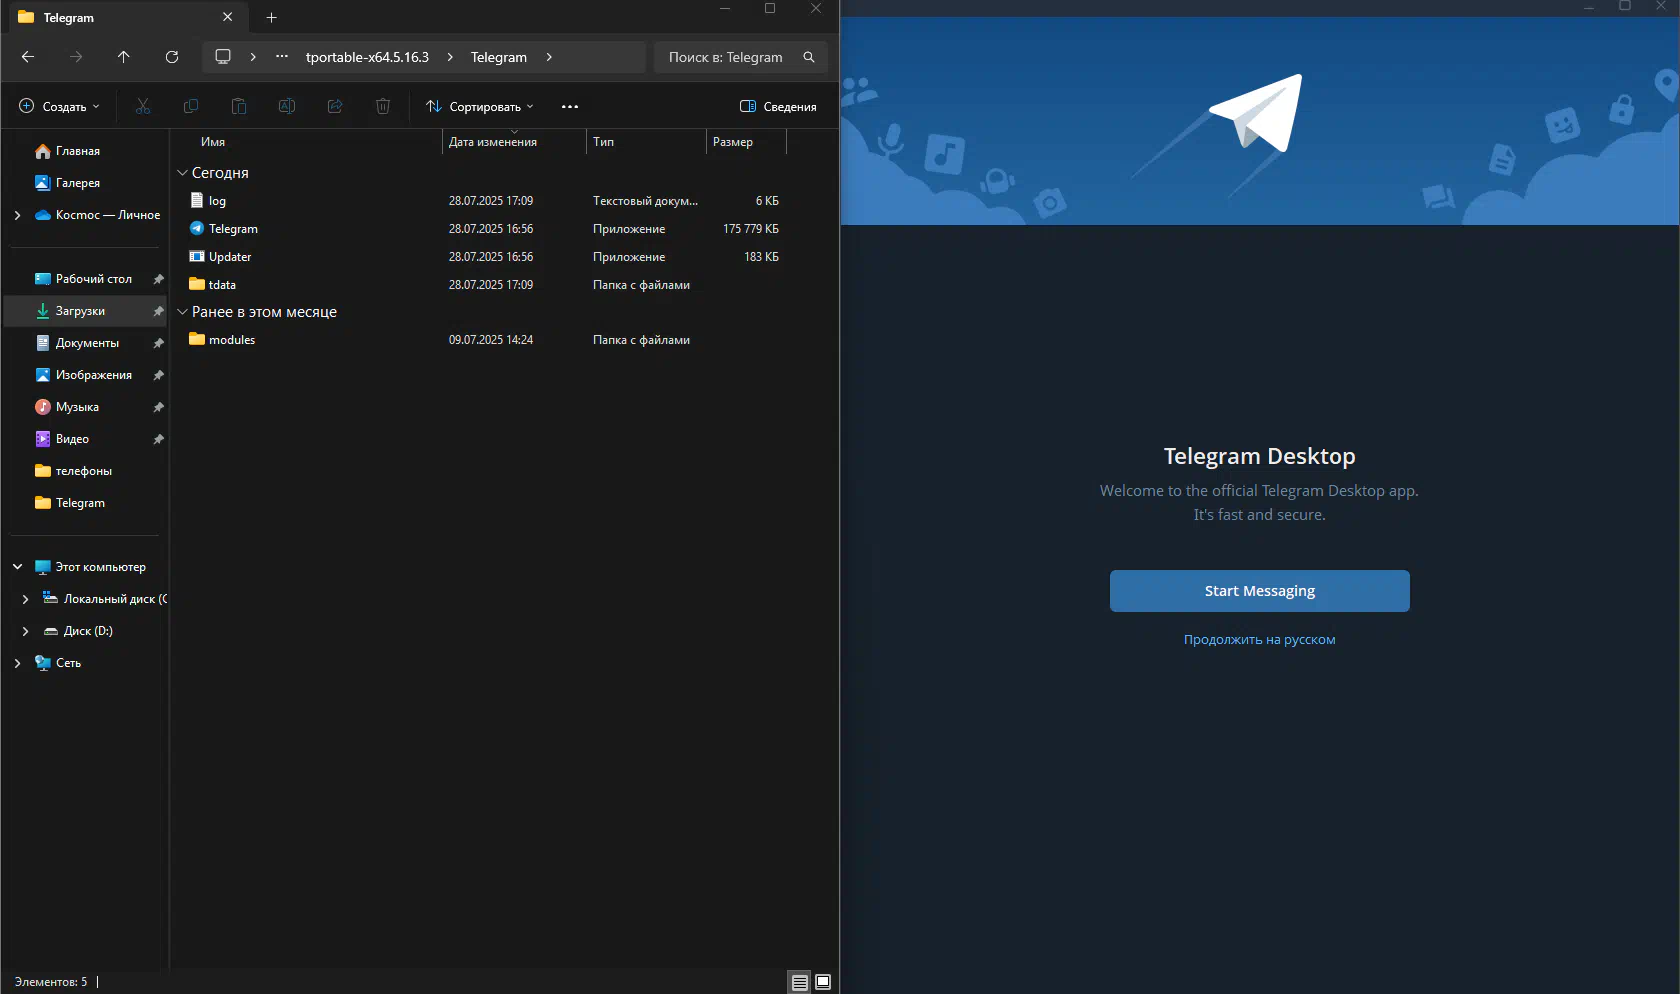Image resolution: width=1680 pixels, height=994 pixels.
Task: Expand the Диск (D:) tree node
Action: 25,631
